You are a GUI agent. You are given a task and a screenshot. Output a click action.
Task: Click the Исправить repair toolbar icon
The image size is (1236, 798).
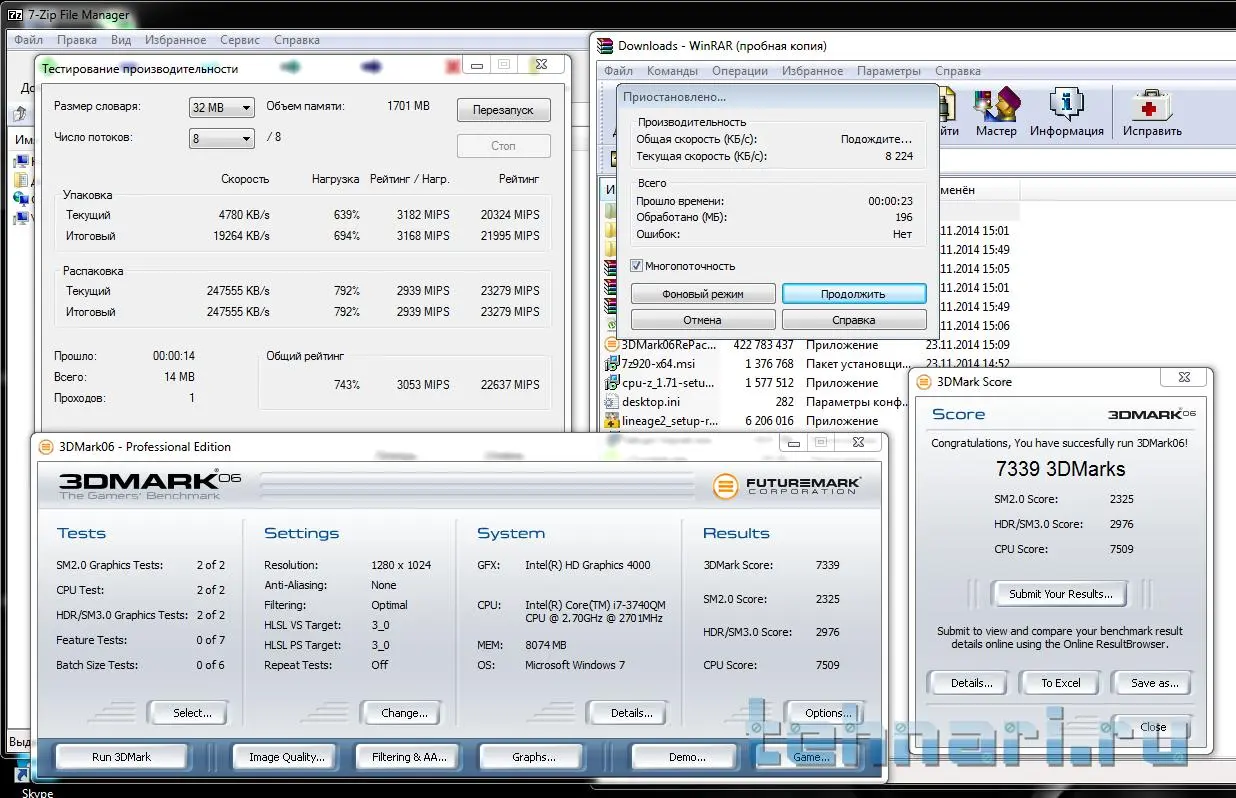(1151, 110)
